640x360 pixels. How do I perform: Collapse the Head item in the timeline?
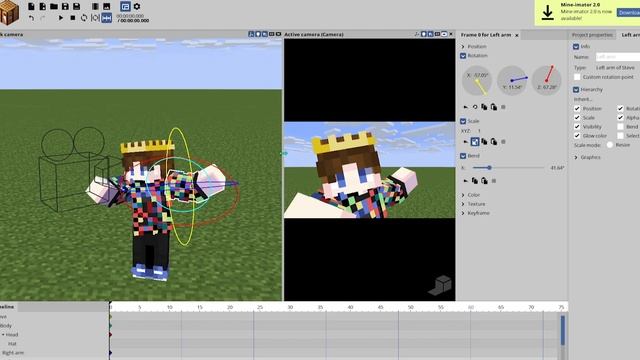click(3, 335)
